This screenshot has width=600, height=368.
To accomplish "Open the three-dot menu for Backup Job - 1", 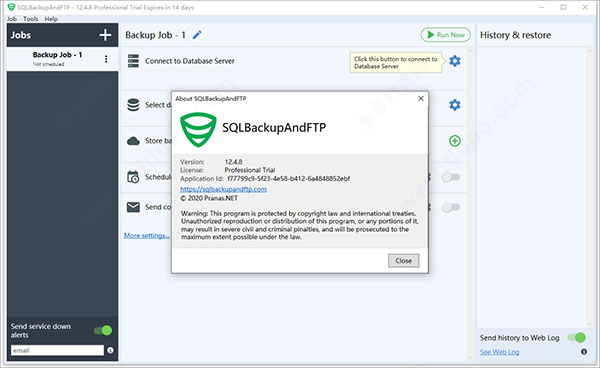I will tap(106, 59).
